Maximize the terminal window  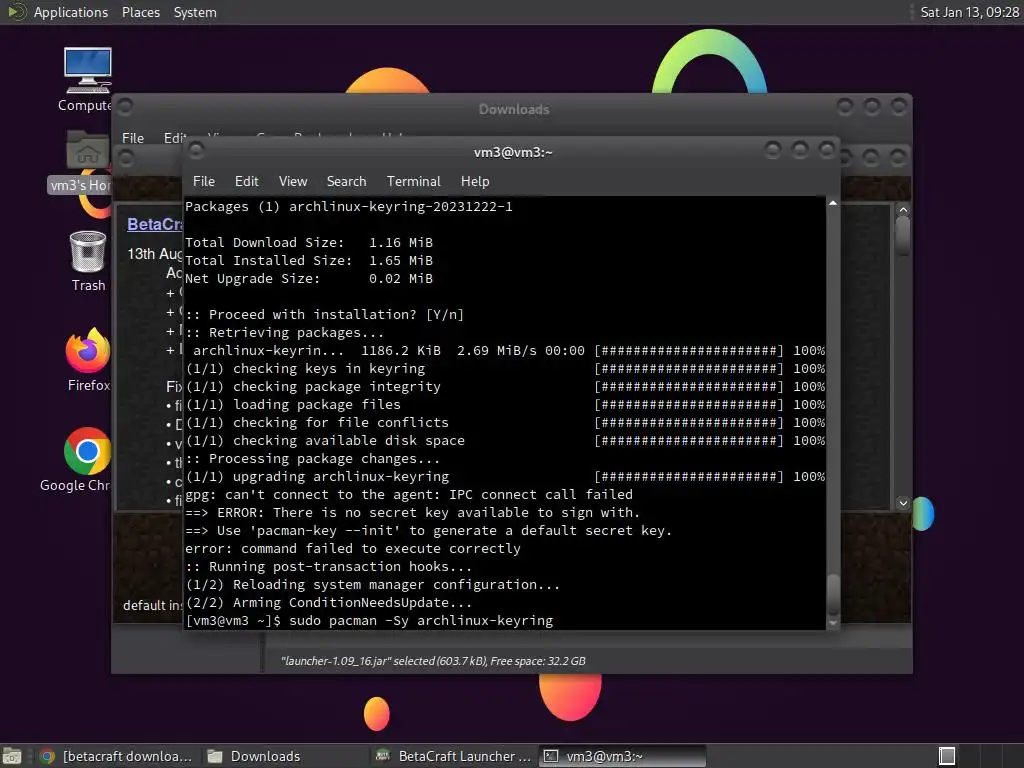(800, 150)
